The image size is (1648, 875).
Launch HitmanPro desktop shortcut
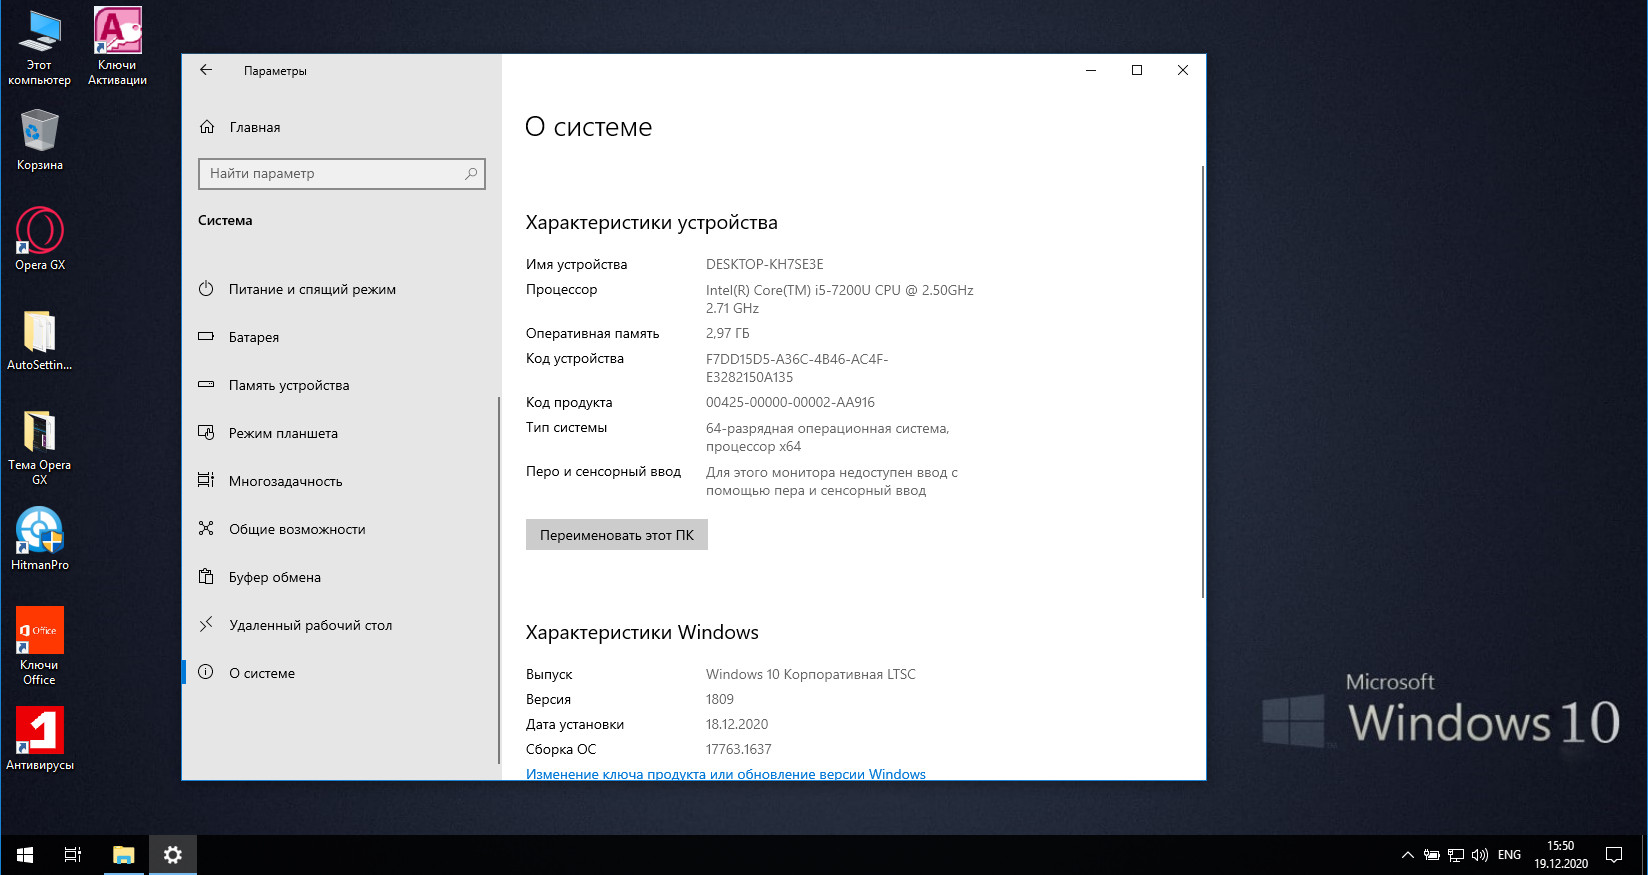tap(40, 539)
